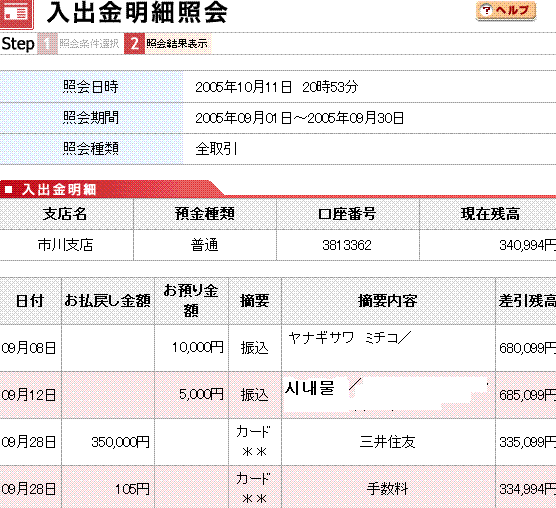The height and width of the screenshot is (508, 556).
Task: Click the お払戻し金額 column header
Action: point(108,301)
